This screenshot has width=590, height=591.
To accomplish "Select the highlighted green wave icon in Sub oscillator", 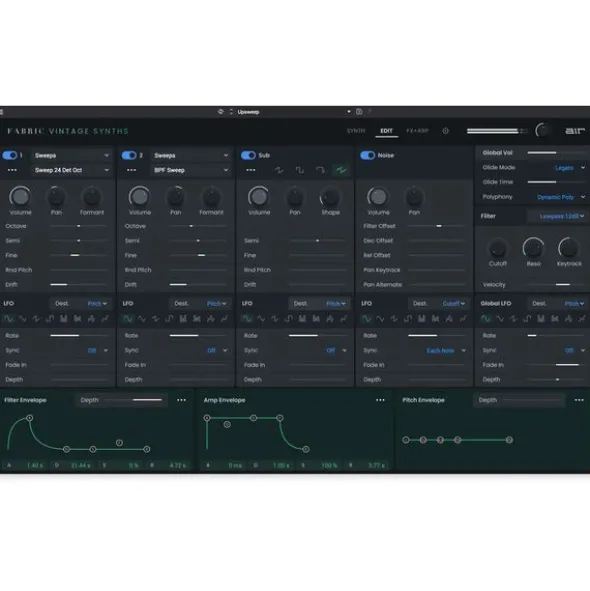I will pyautogui.click(x=341, y=170).
